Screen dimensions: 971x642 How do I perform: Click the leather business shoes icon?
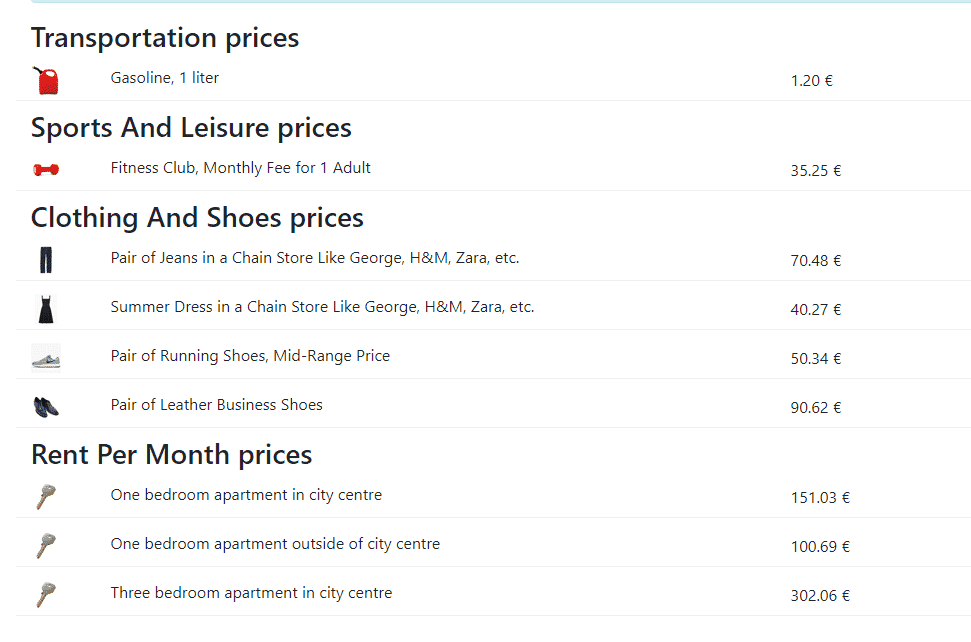[x=46, y=407]
